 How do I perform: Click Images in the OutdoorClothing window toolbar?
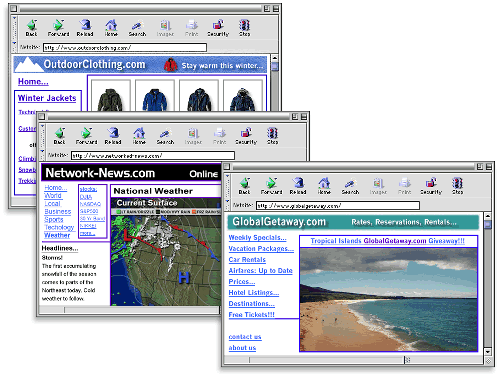(165, 28)
